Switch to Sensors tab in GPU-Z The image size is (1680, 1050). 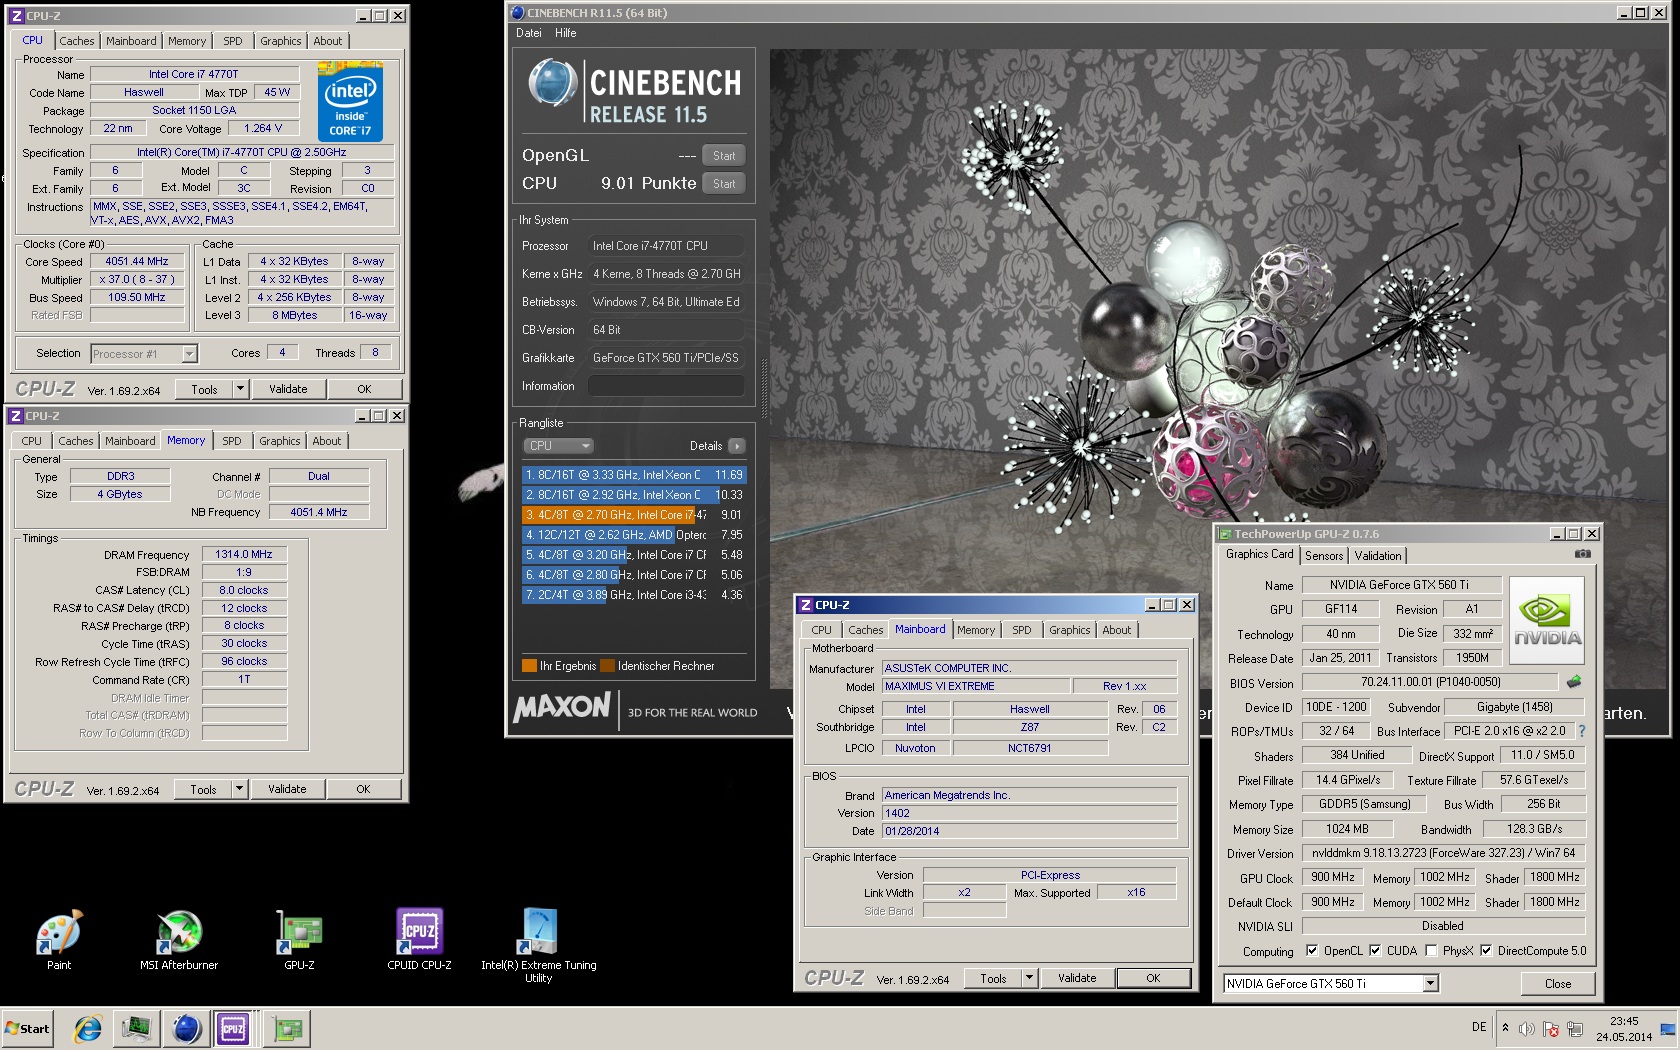[1324, 556]
